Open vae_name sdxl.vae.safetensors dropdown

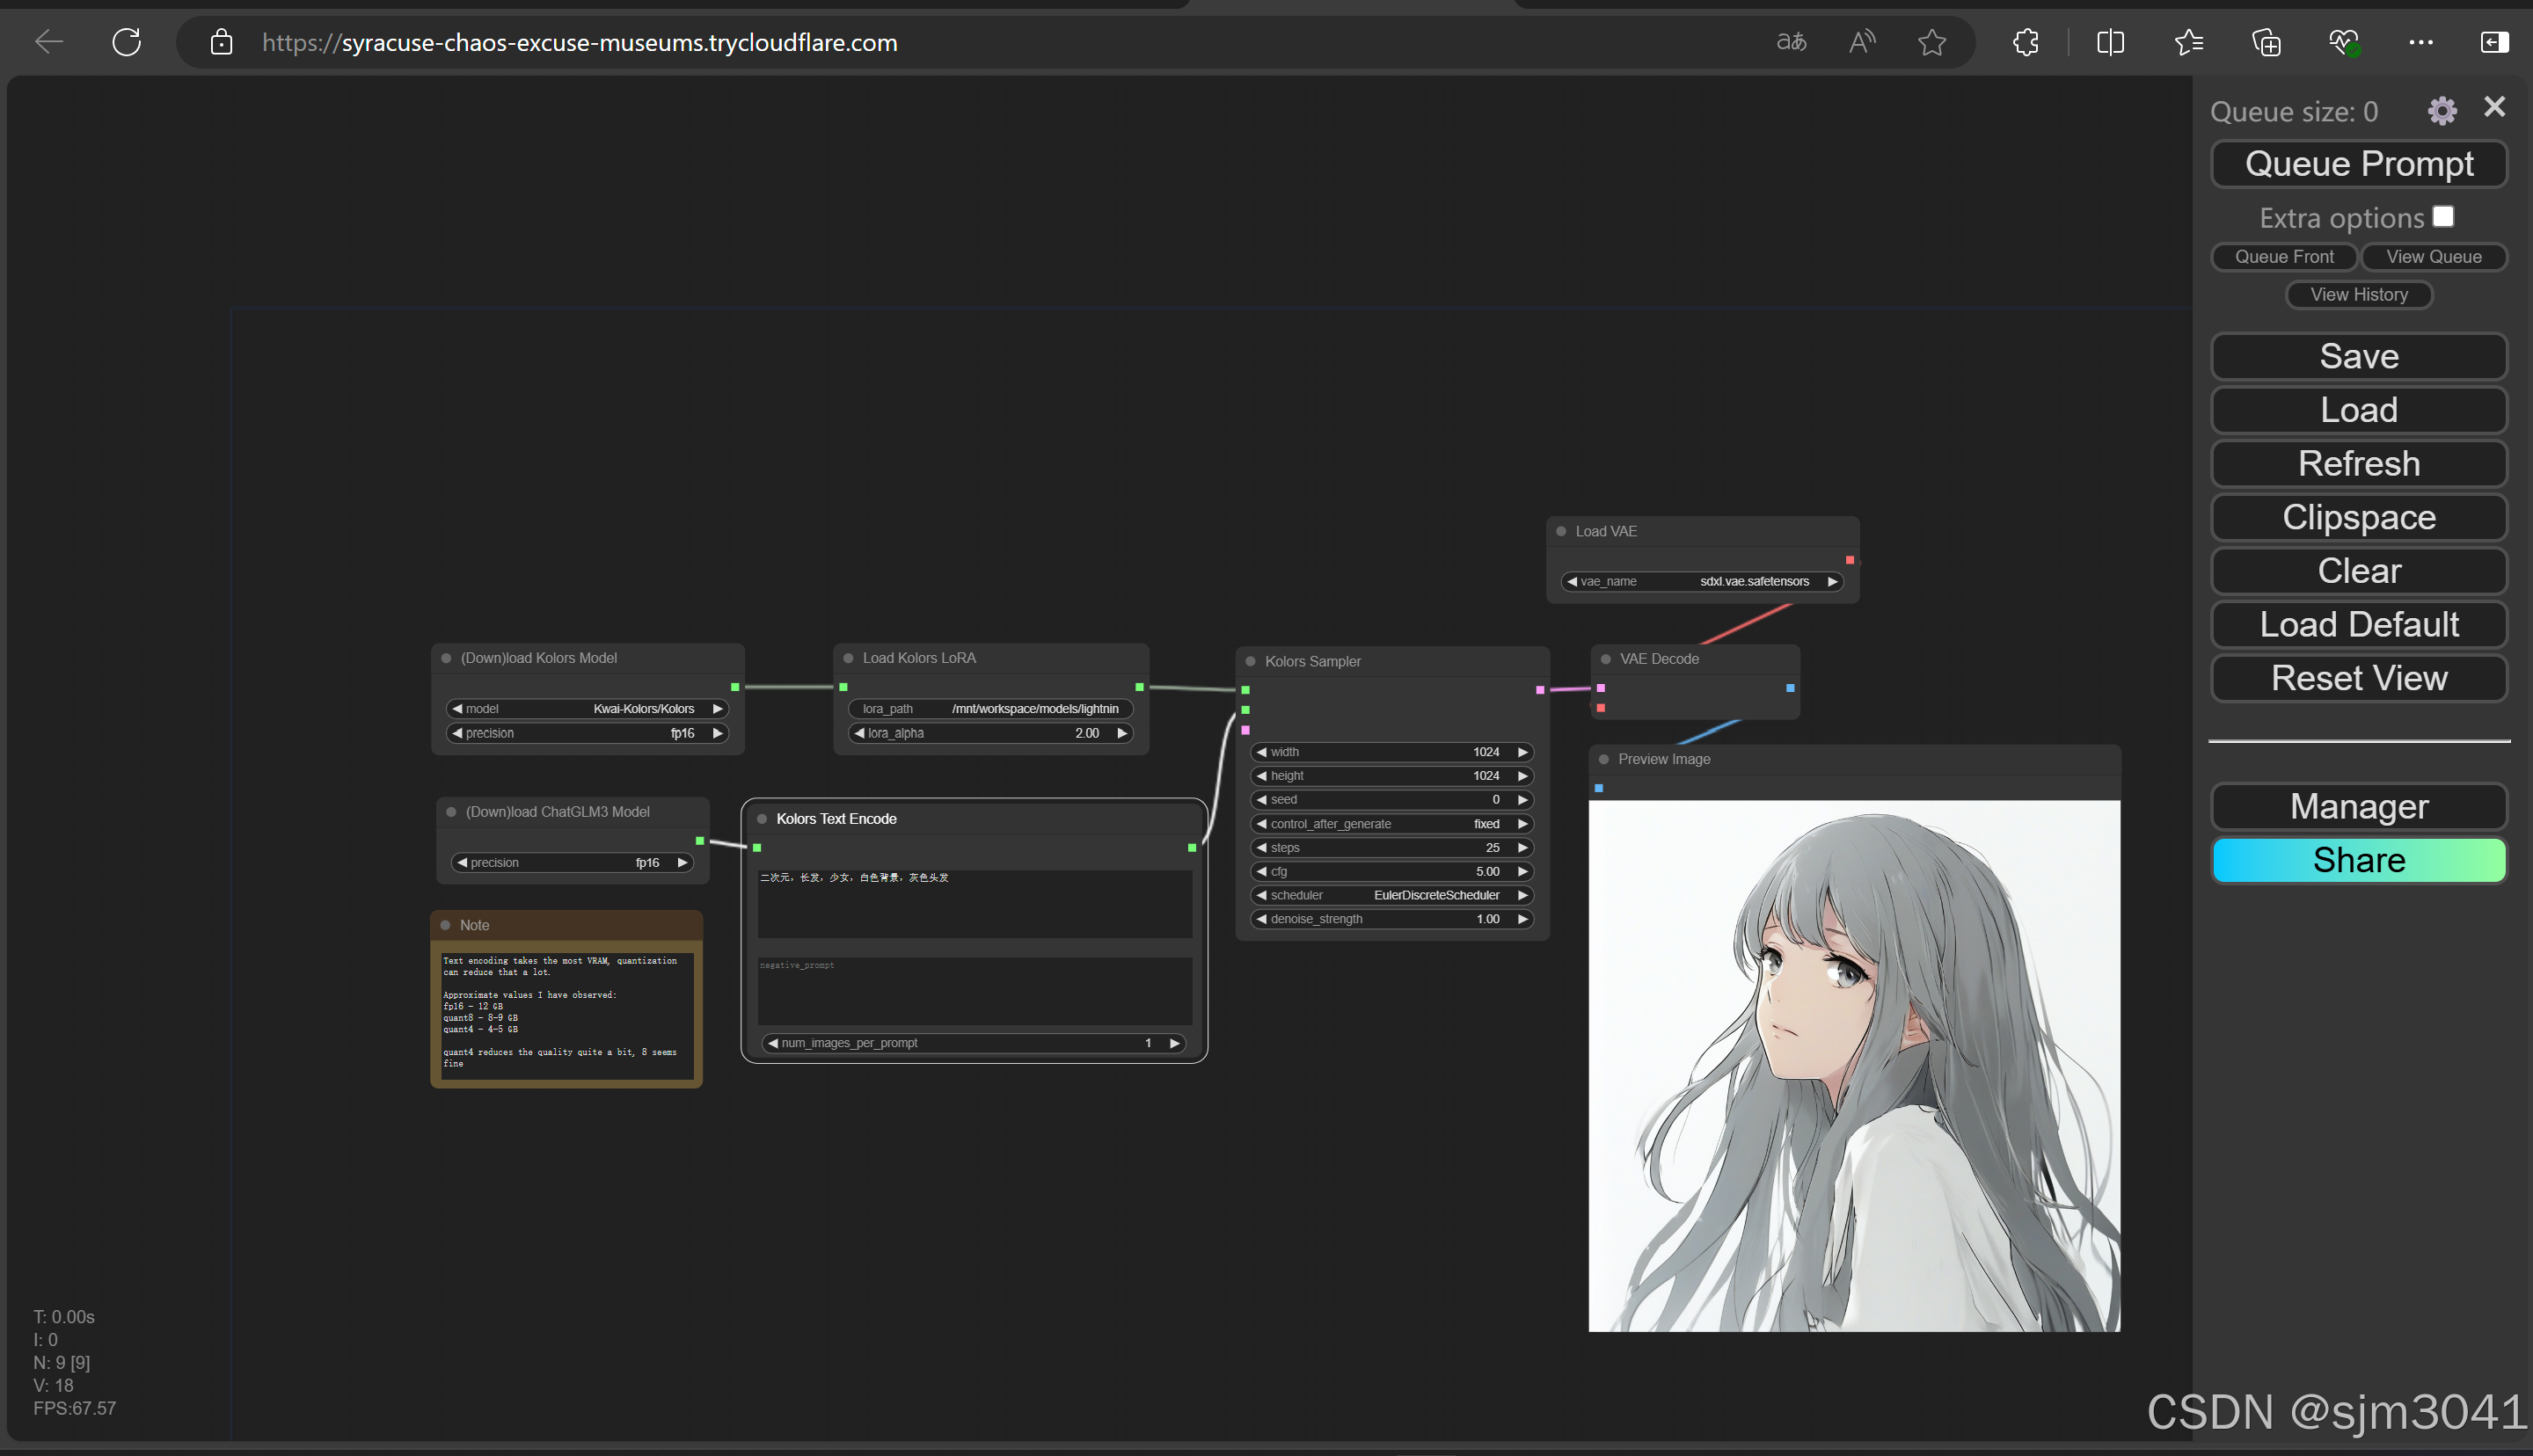coord(1702,581)
